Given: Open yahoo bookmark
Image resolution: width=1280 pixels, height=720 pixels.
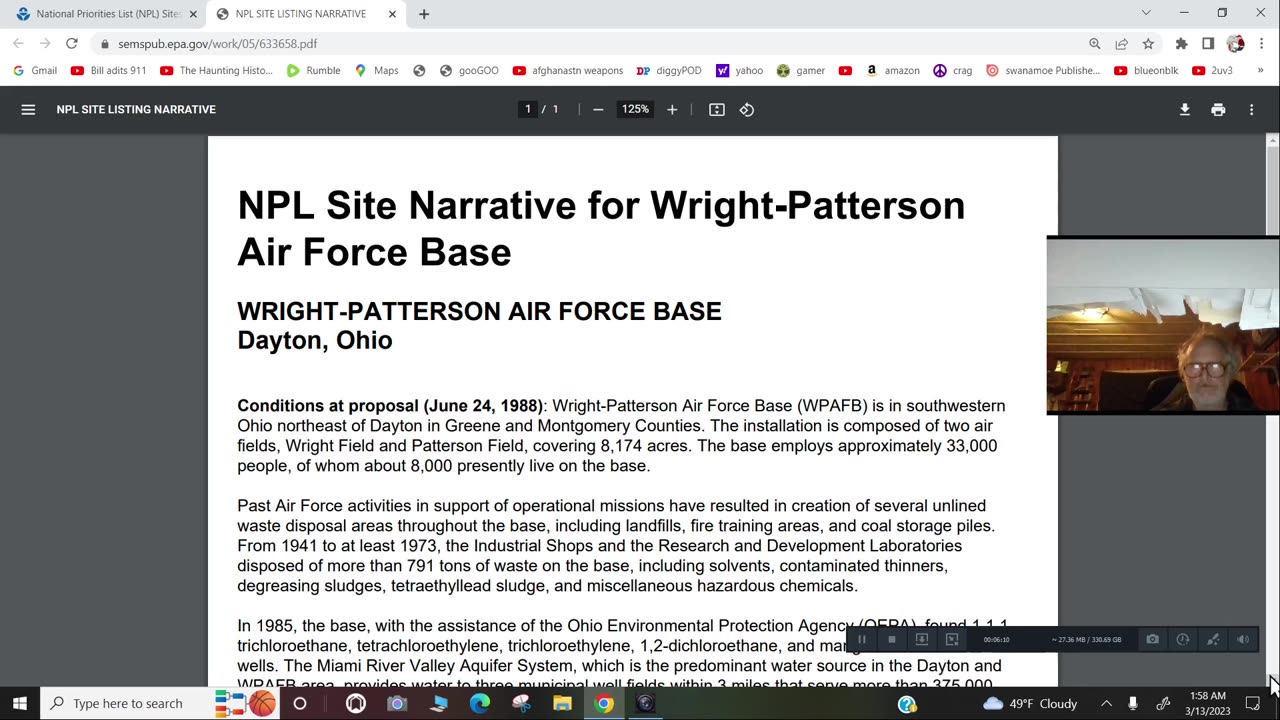Looking at the screenshot, I should pyautogui.click(x=739, y=70).
